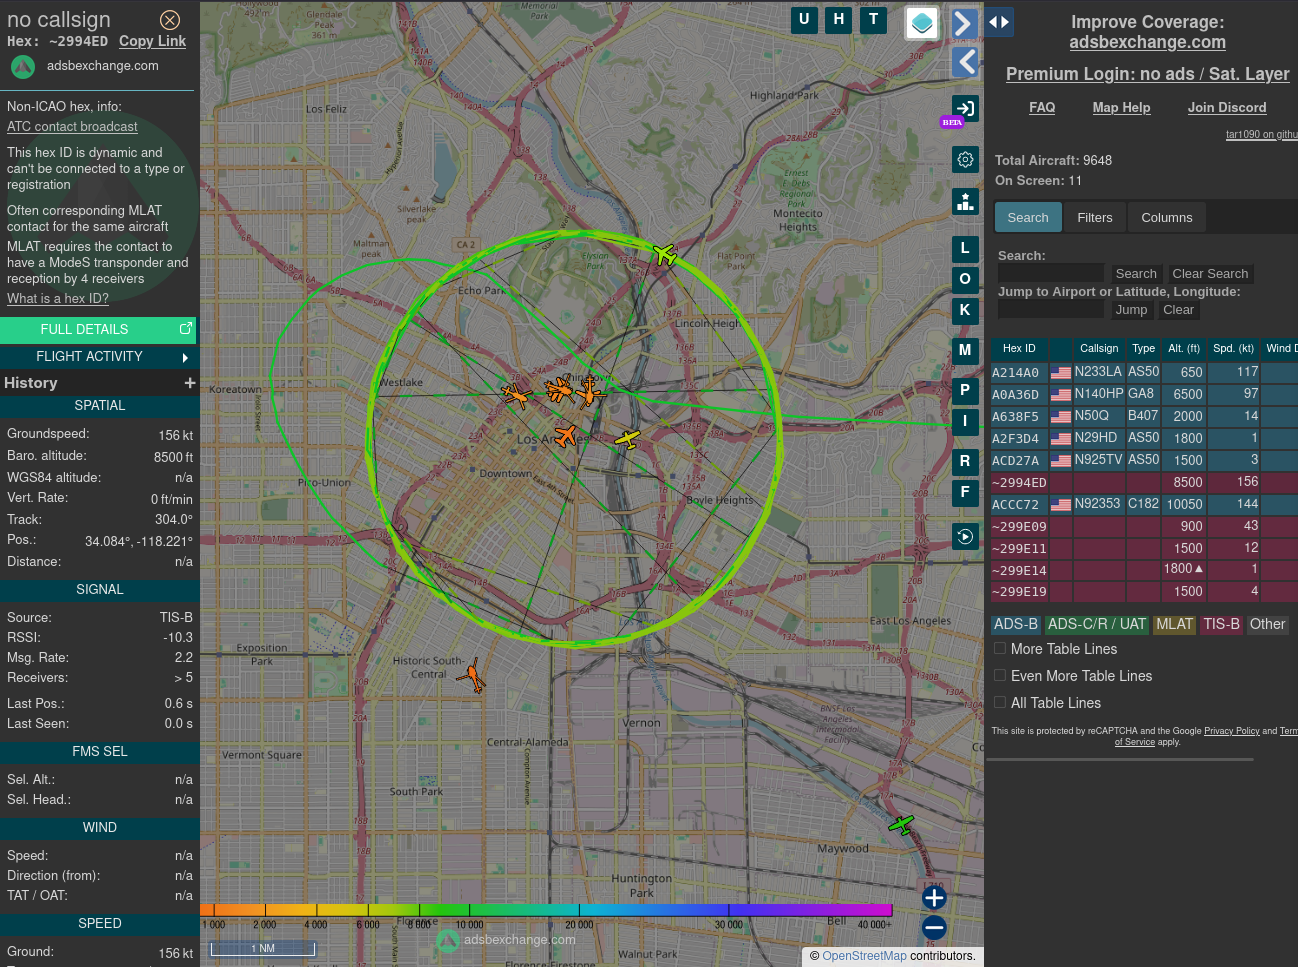Sort table by Spd. (kt) column
The image size is (1298, 967).
click(x=1233, y=349)
